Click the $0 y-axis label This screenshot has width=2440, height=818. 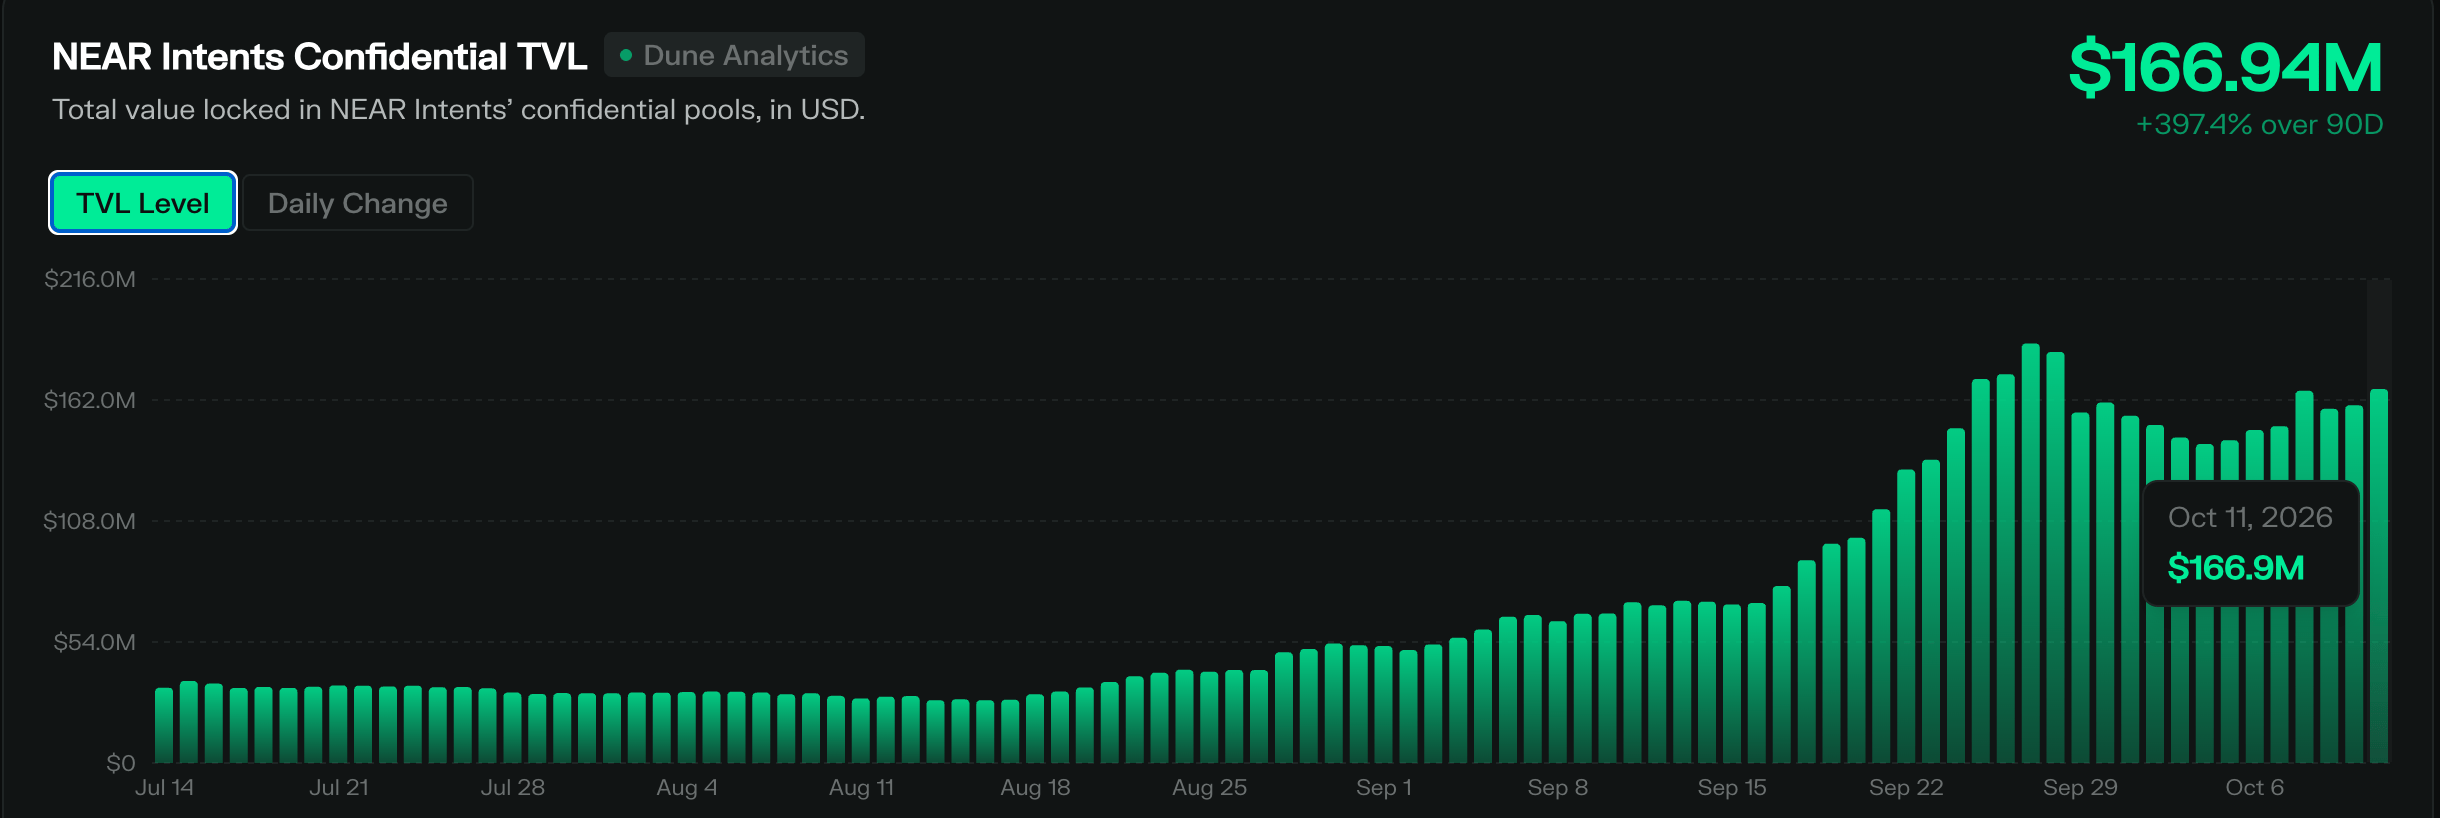click(121, 763)
